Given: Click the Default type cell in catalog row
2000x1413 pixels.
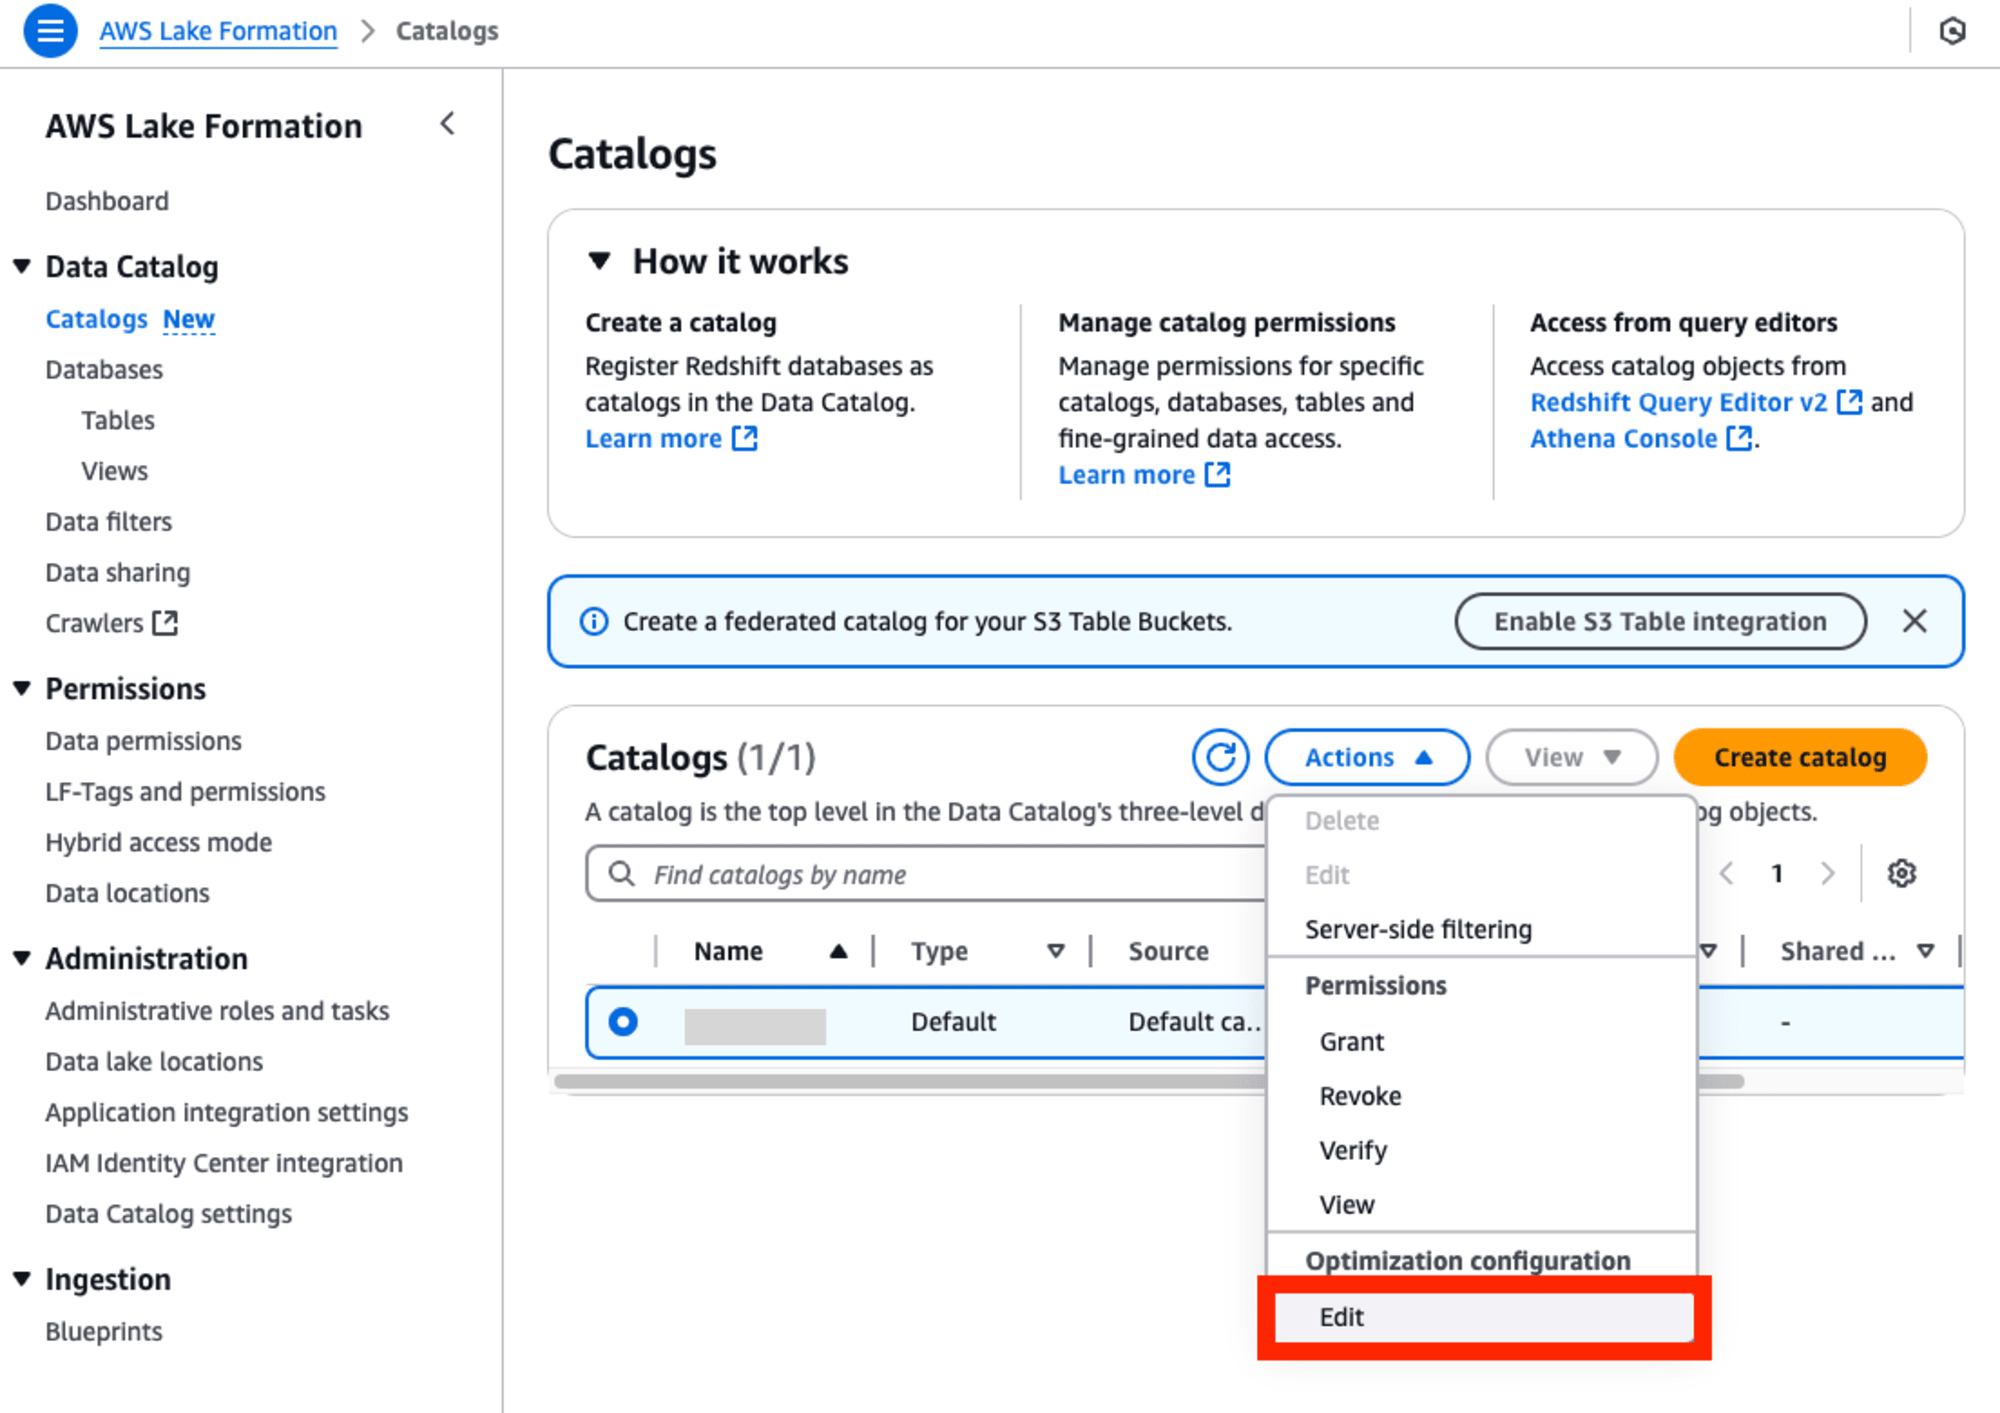Looking at the screenshot, I should pos(953,1021).
